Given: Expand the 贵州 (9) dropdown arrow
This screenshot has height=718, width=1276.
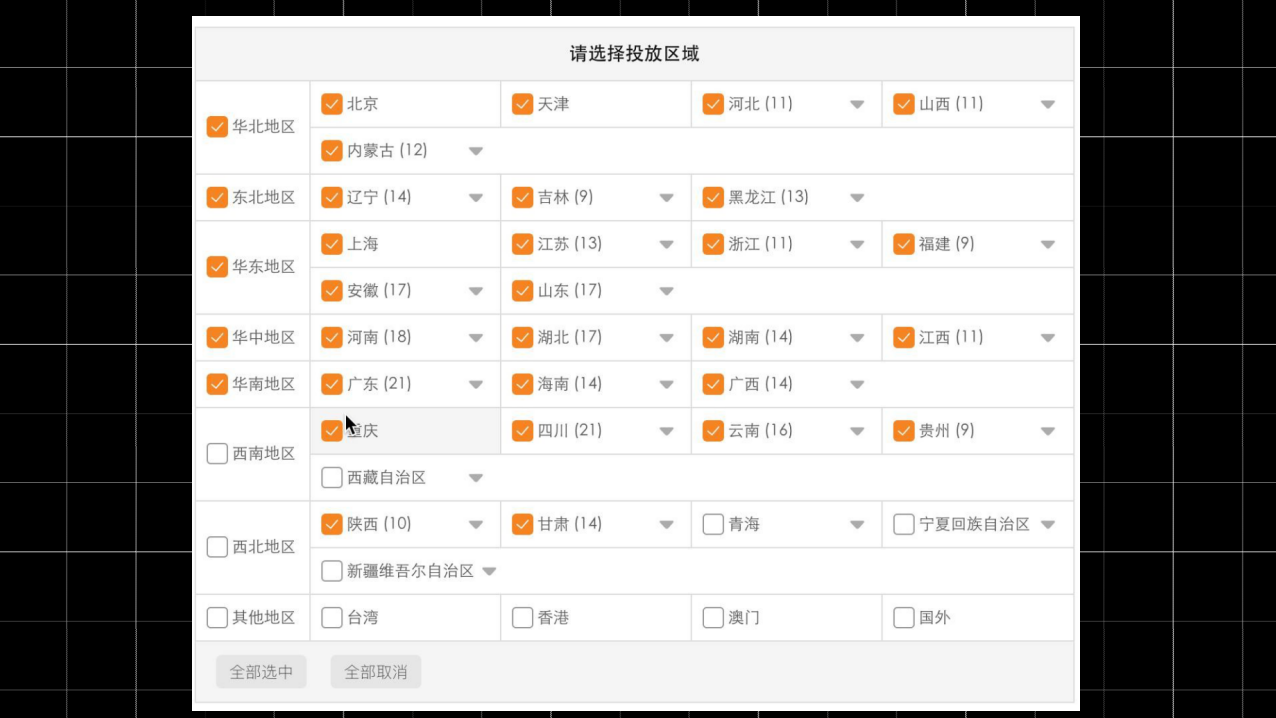Looking at the screenshot, I should [1048, 432].
